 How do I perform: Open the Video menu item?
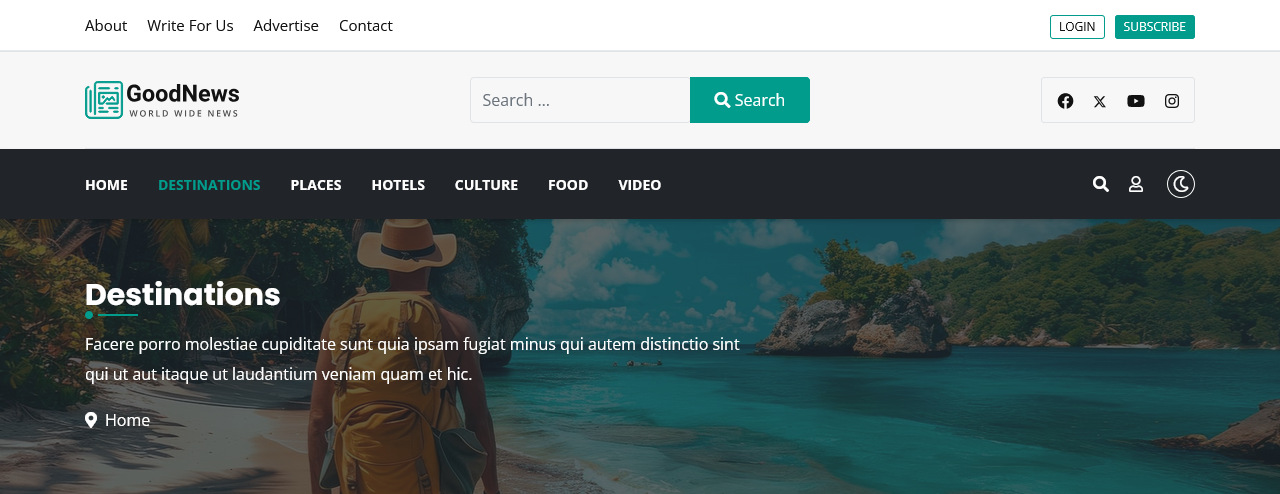coord(639,185)
